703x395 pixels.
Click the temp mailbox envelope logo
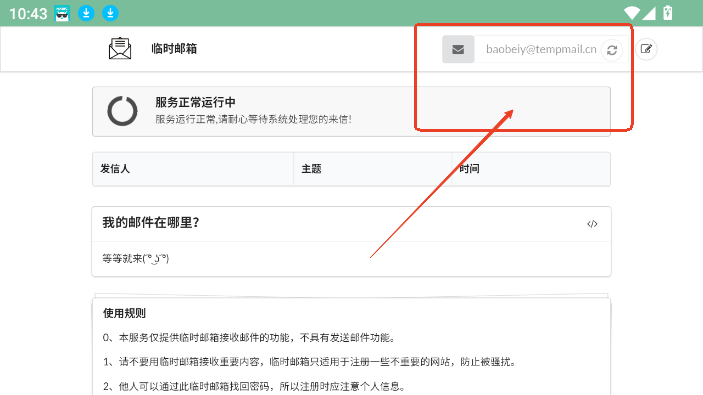pyautogui.click(x=120, y=48)
